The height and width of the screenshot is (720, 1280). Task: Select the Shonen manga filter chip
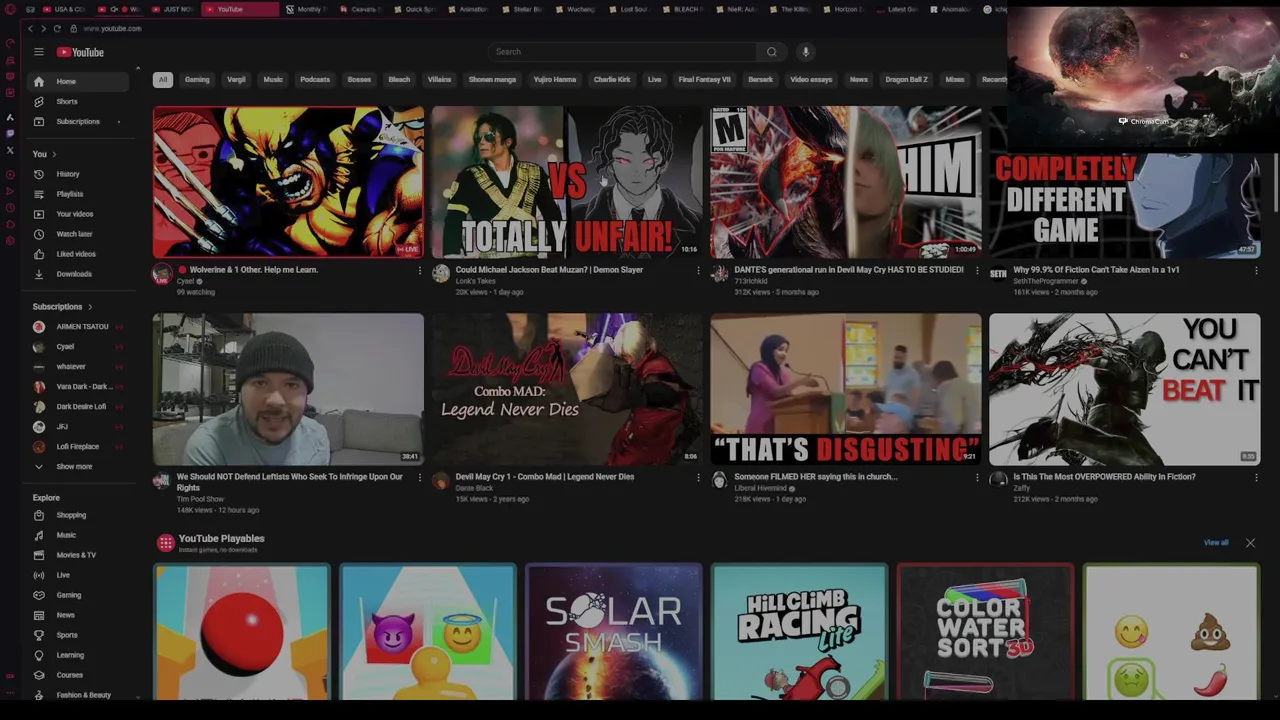(492, 79)
